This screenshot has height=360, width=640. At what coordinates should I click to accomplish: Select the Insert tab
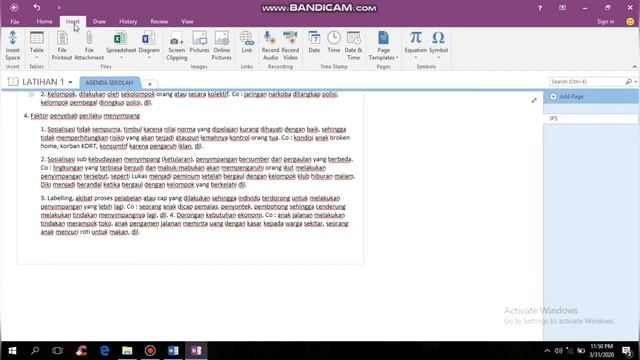(73, 22)
